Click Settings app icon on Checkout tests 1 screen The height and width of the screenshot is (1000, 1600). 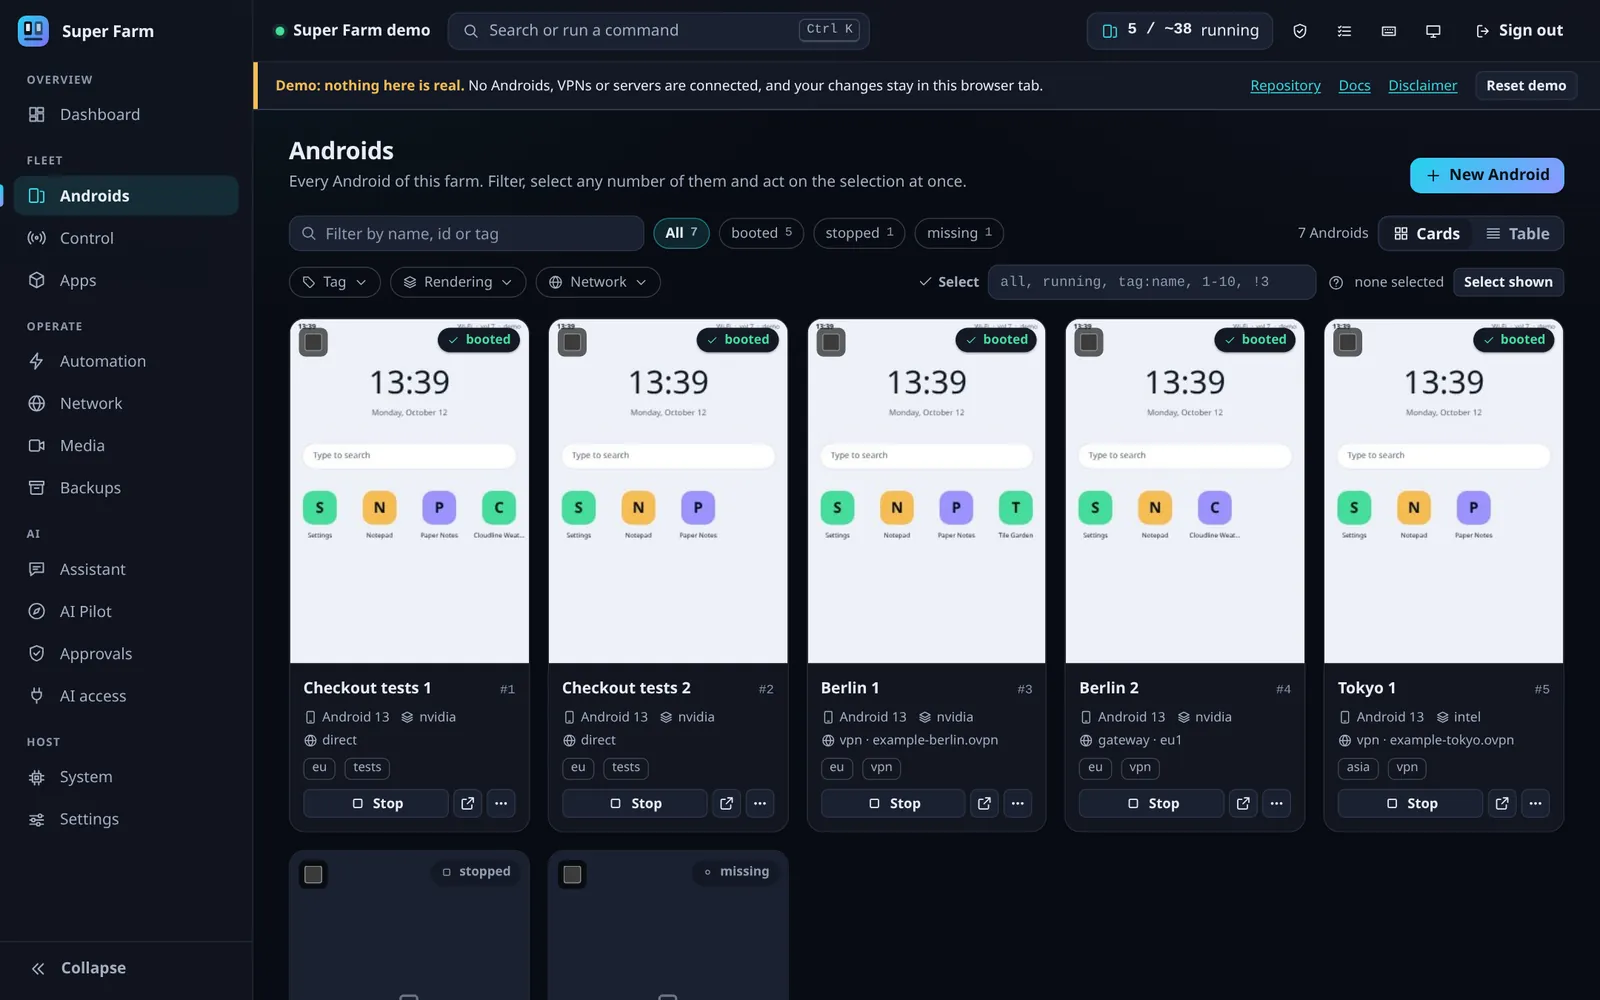tap(320, 508)
